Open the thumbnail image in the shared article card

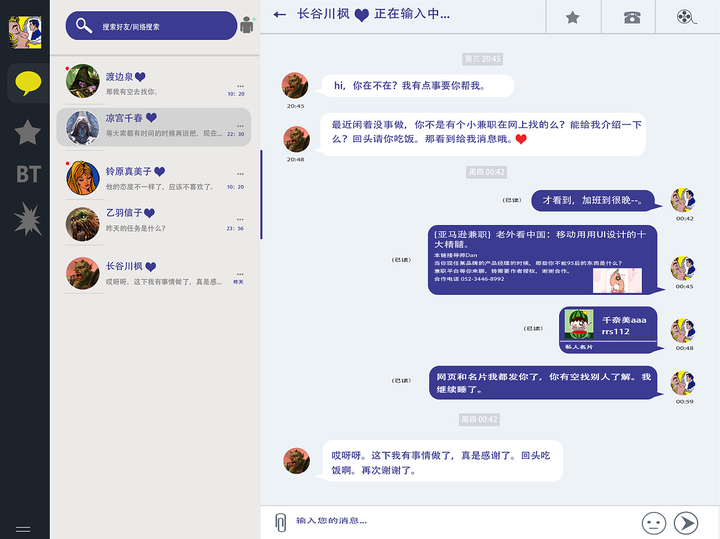pyautogui.click(x=617, y=280)
